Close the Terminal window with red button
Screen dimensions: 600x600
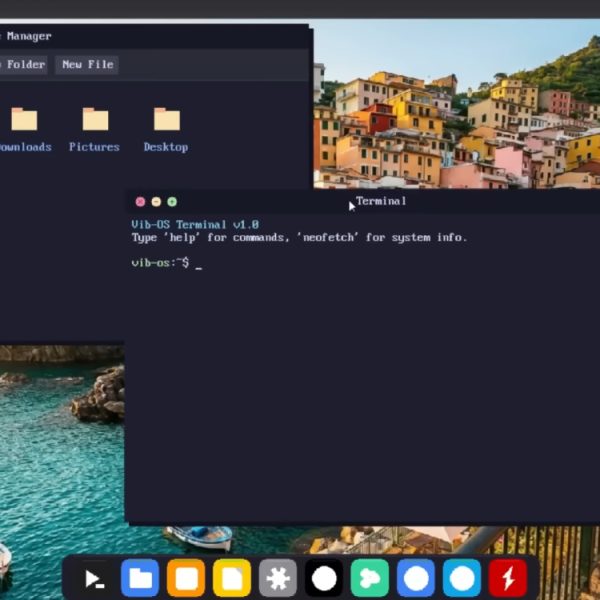tap(140, 202)
